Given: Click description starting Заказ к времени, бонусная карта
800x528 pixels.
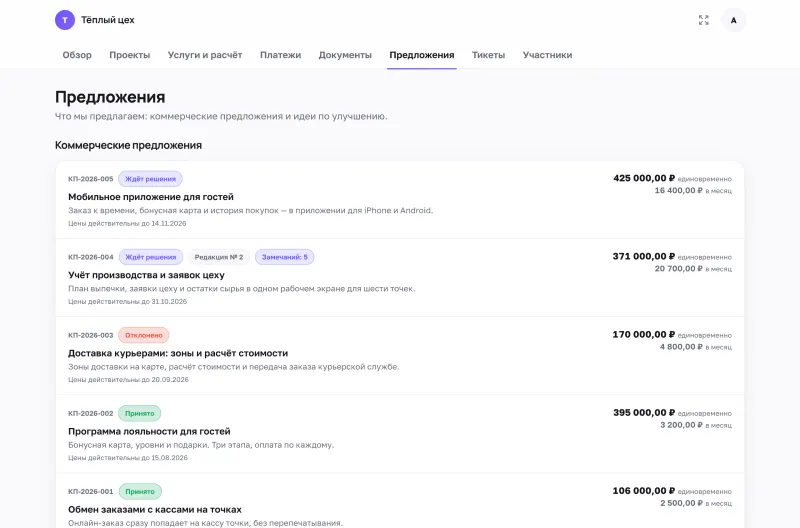Looking at the screenshot, I should click(251, 210).
